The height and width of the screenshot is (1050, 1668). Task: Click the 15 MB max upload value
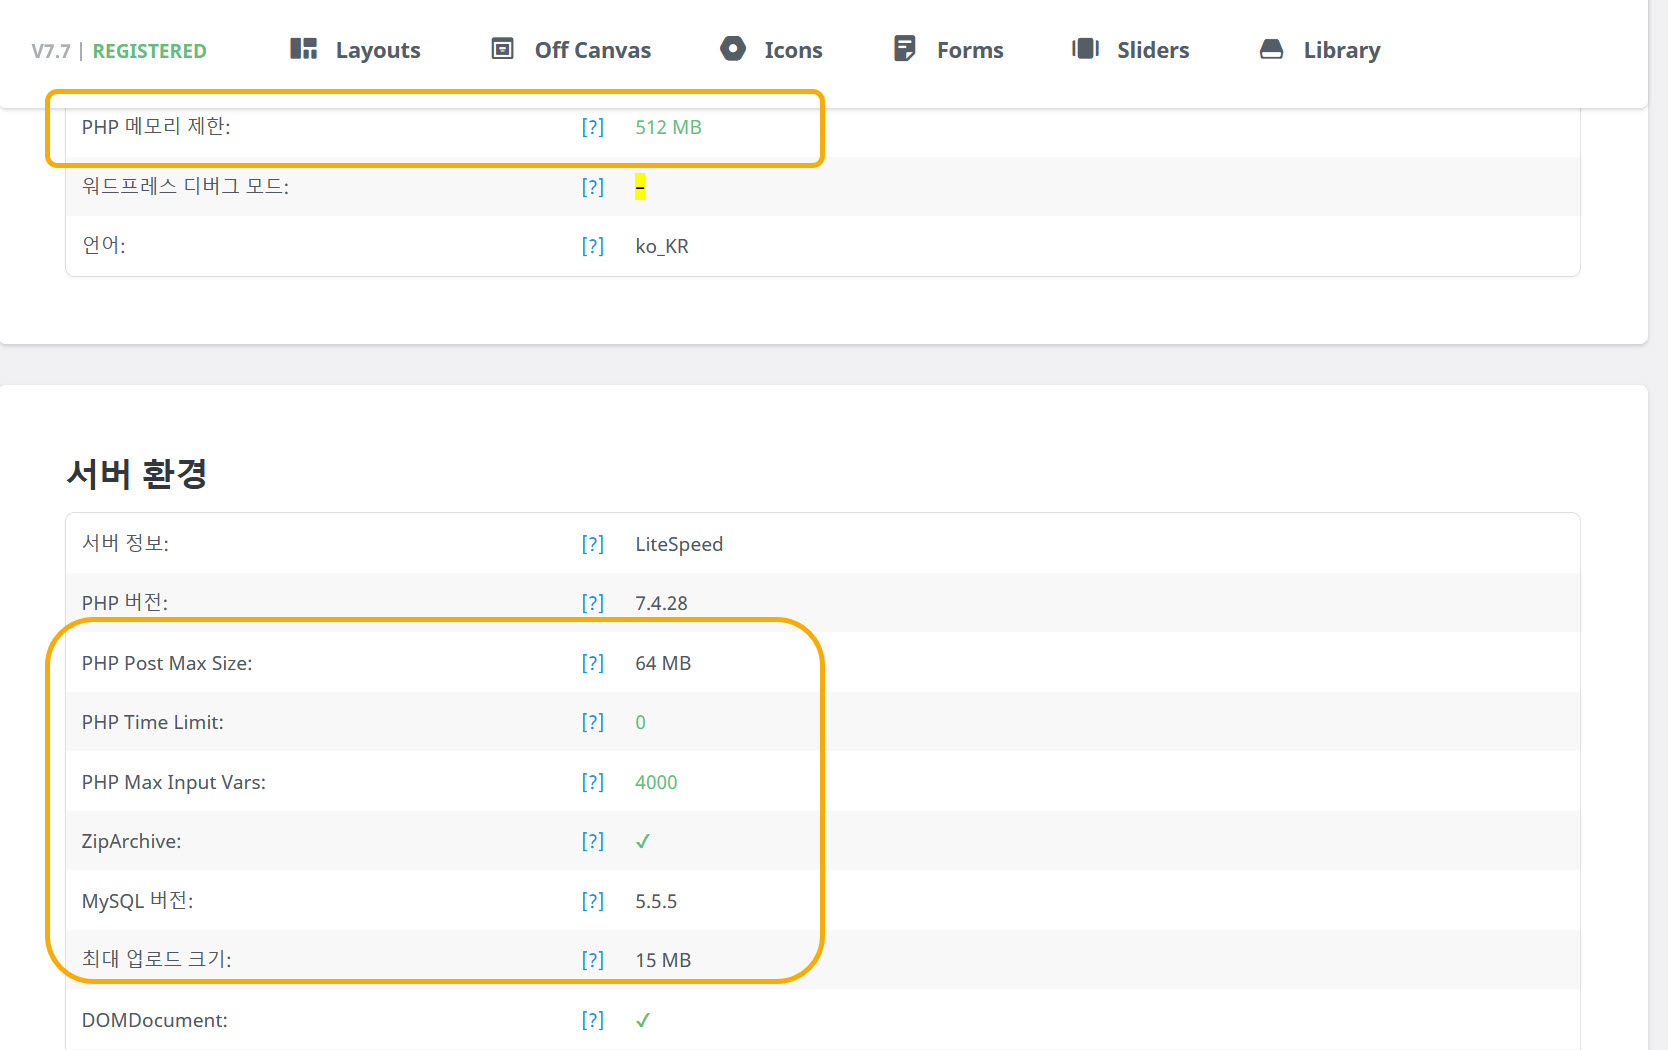663,960
